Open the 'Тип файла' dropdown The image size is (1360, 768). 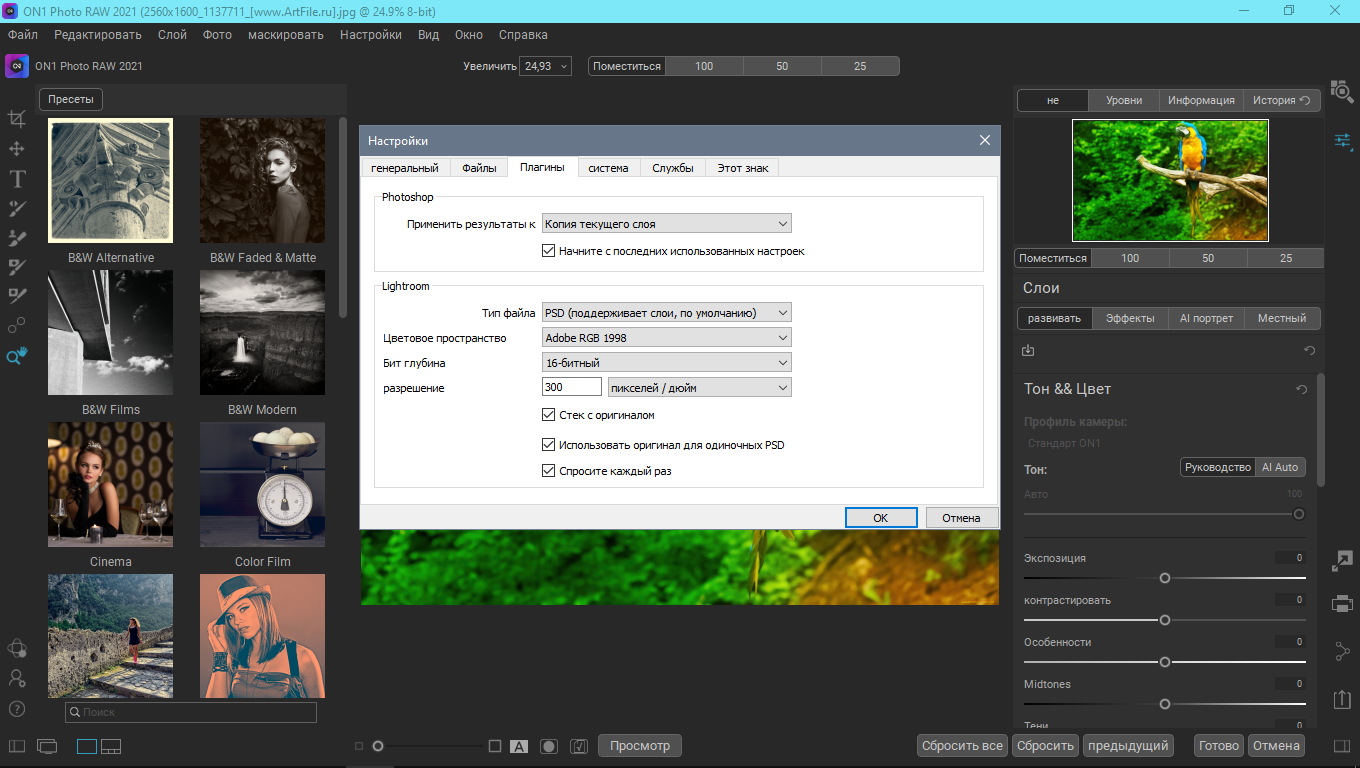666,313
